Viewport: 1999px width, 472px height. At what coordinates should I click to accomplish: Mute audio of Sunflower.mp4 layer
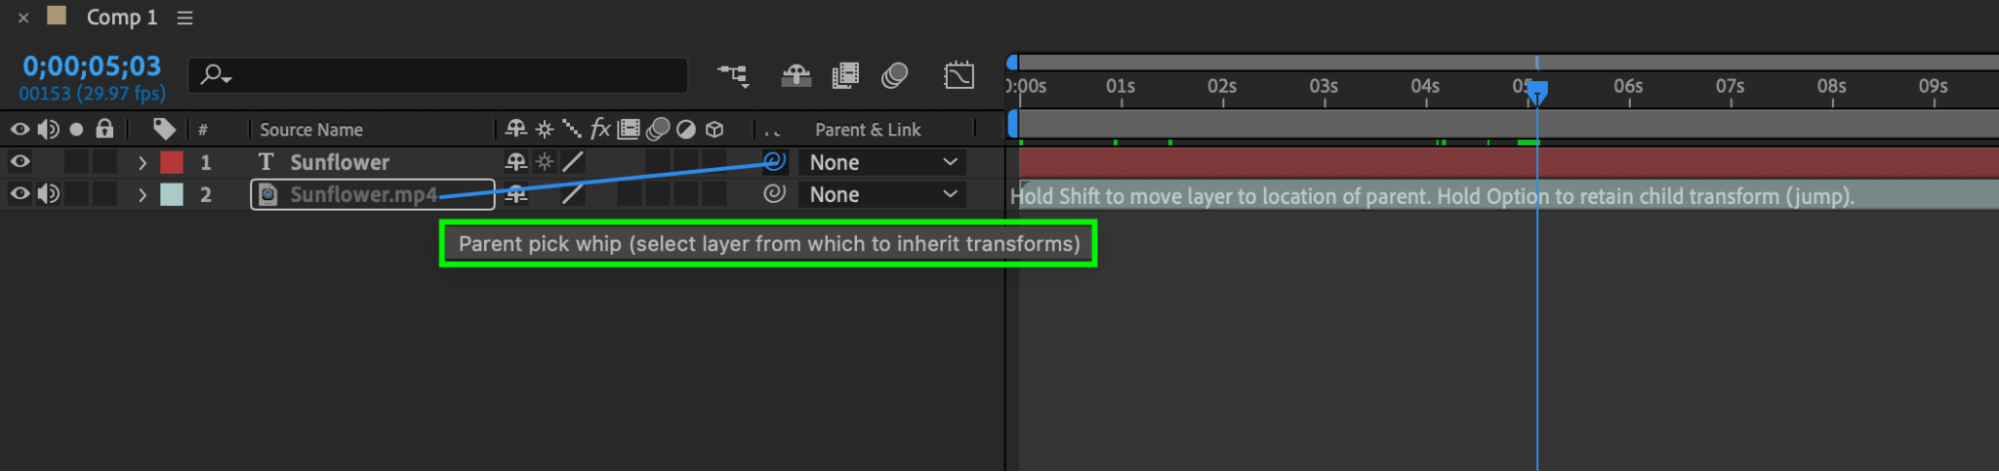click(x=47, y=194)
